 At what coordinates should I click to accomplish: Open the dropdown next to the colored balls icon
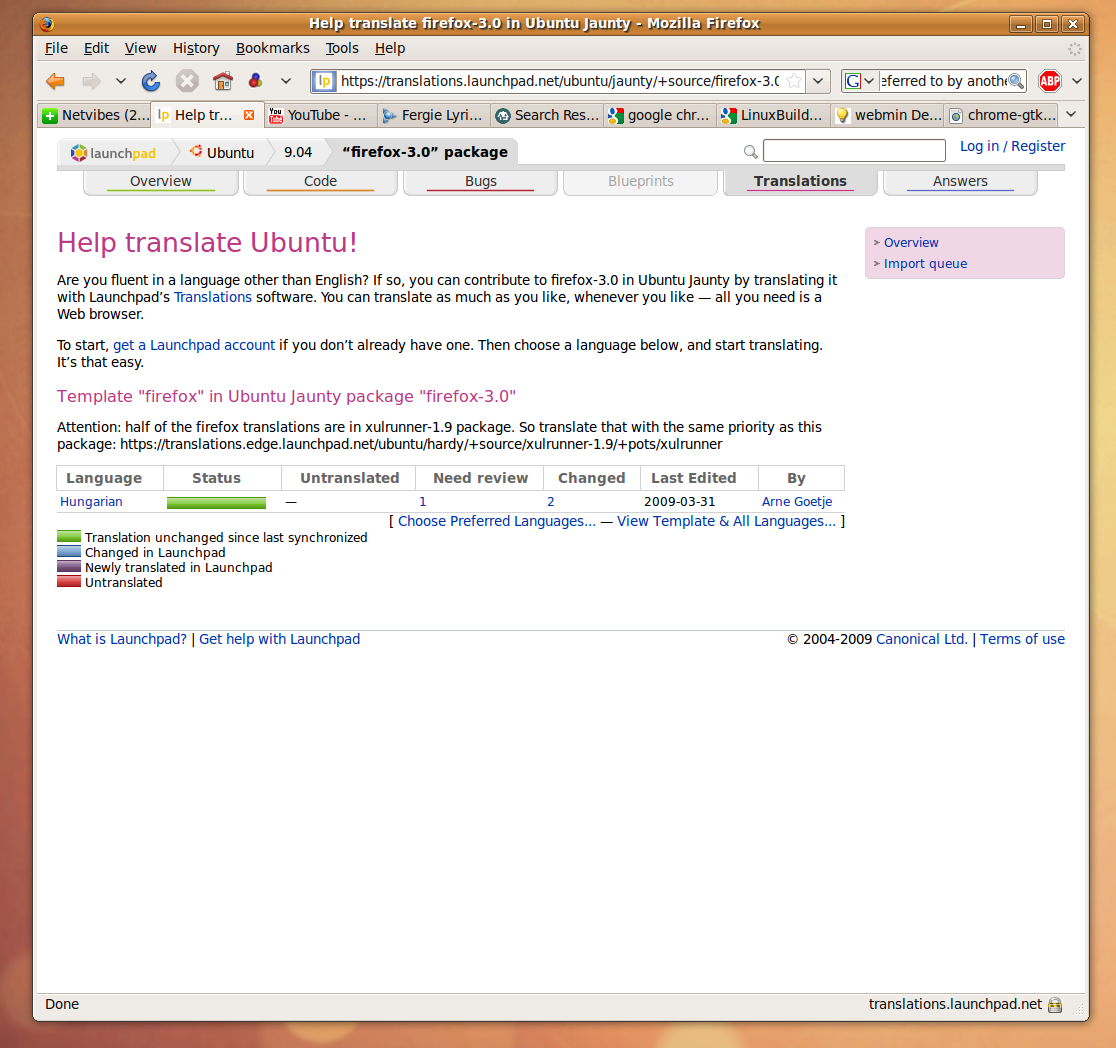286,81
